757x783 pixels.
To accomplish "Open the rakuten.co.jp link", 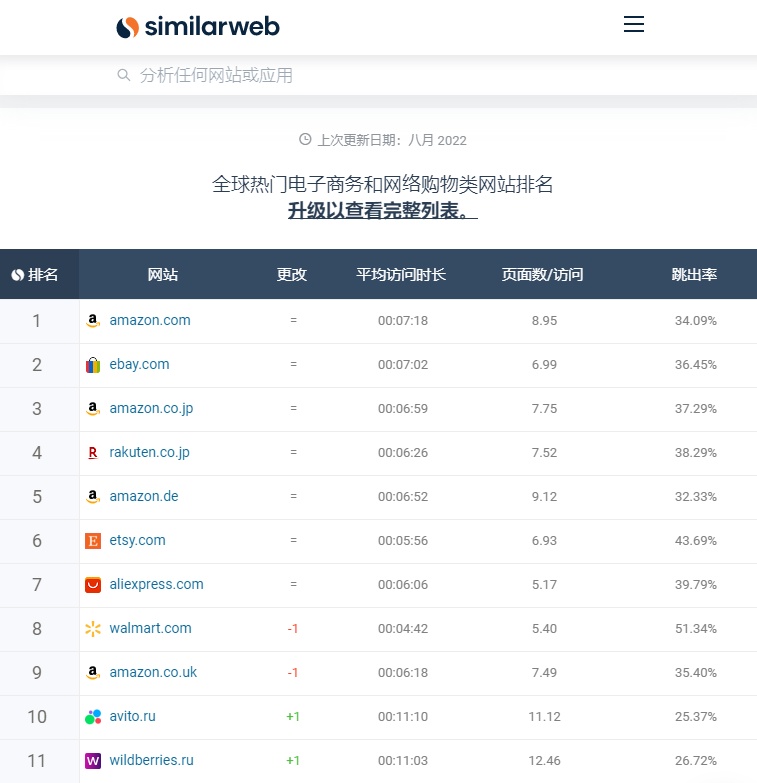I will click(149, 452).
